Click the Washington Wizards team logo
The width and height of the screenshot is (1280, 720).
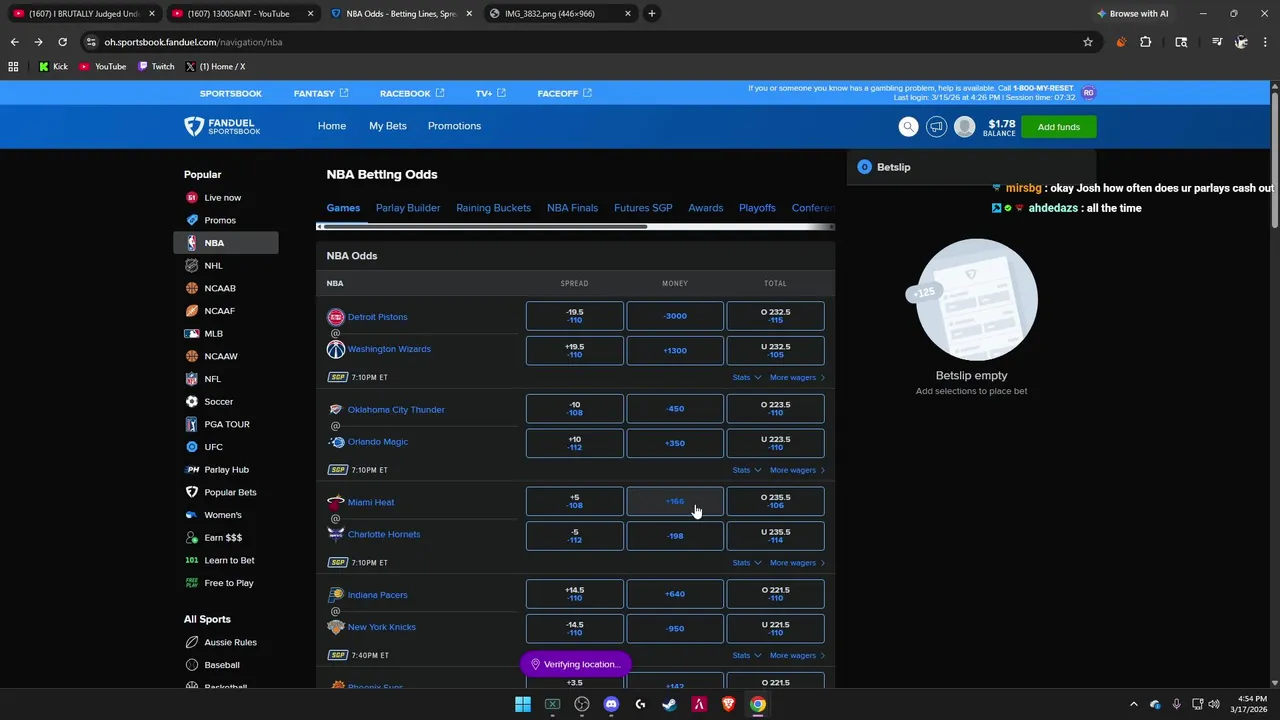(335, 349)
